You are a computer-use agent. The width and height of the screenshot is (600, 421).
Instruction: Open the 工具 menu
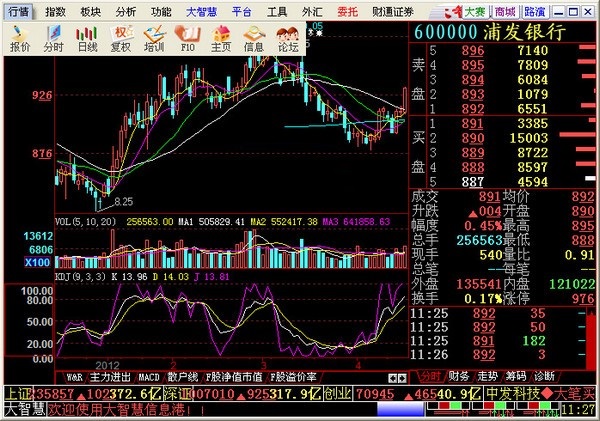tap(277, 12)
